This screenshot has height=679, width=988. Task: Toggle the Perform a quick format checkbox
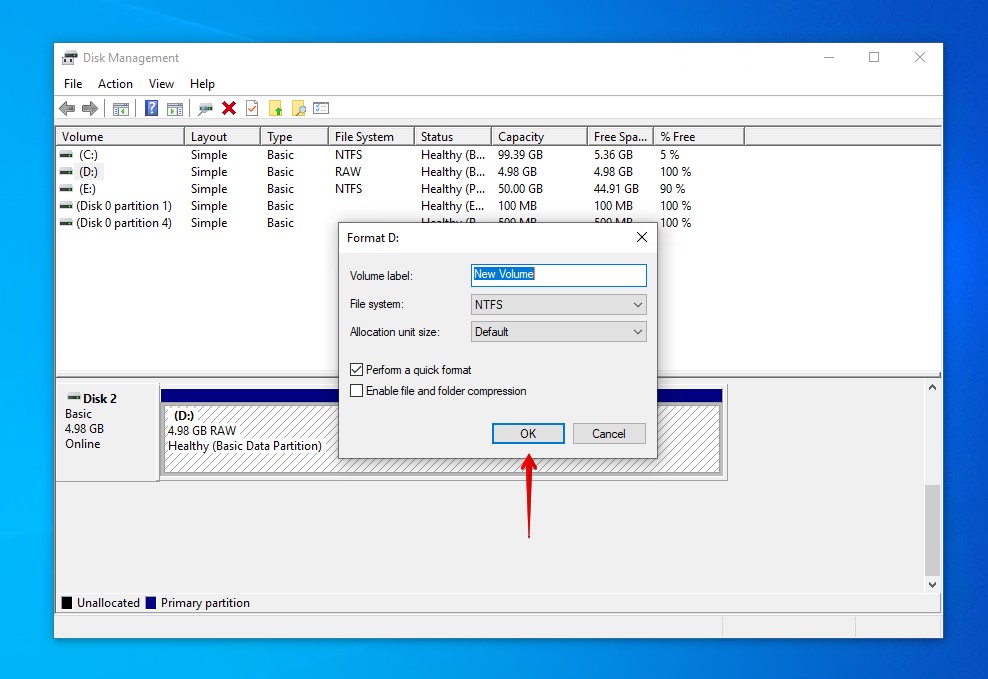(357, 370)
